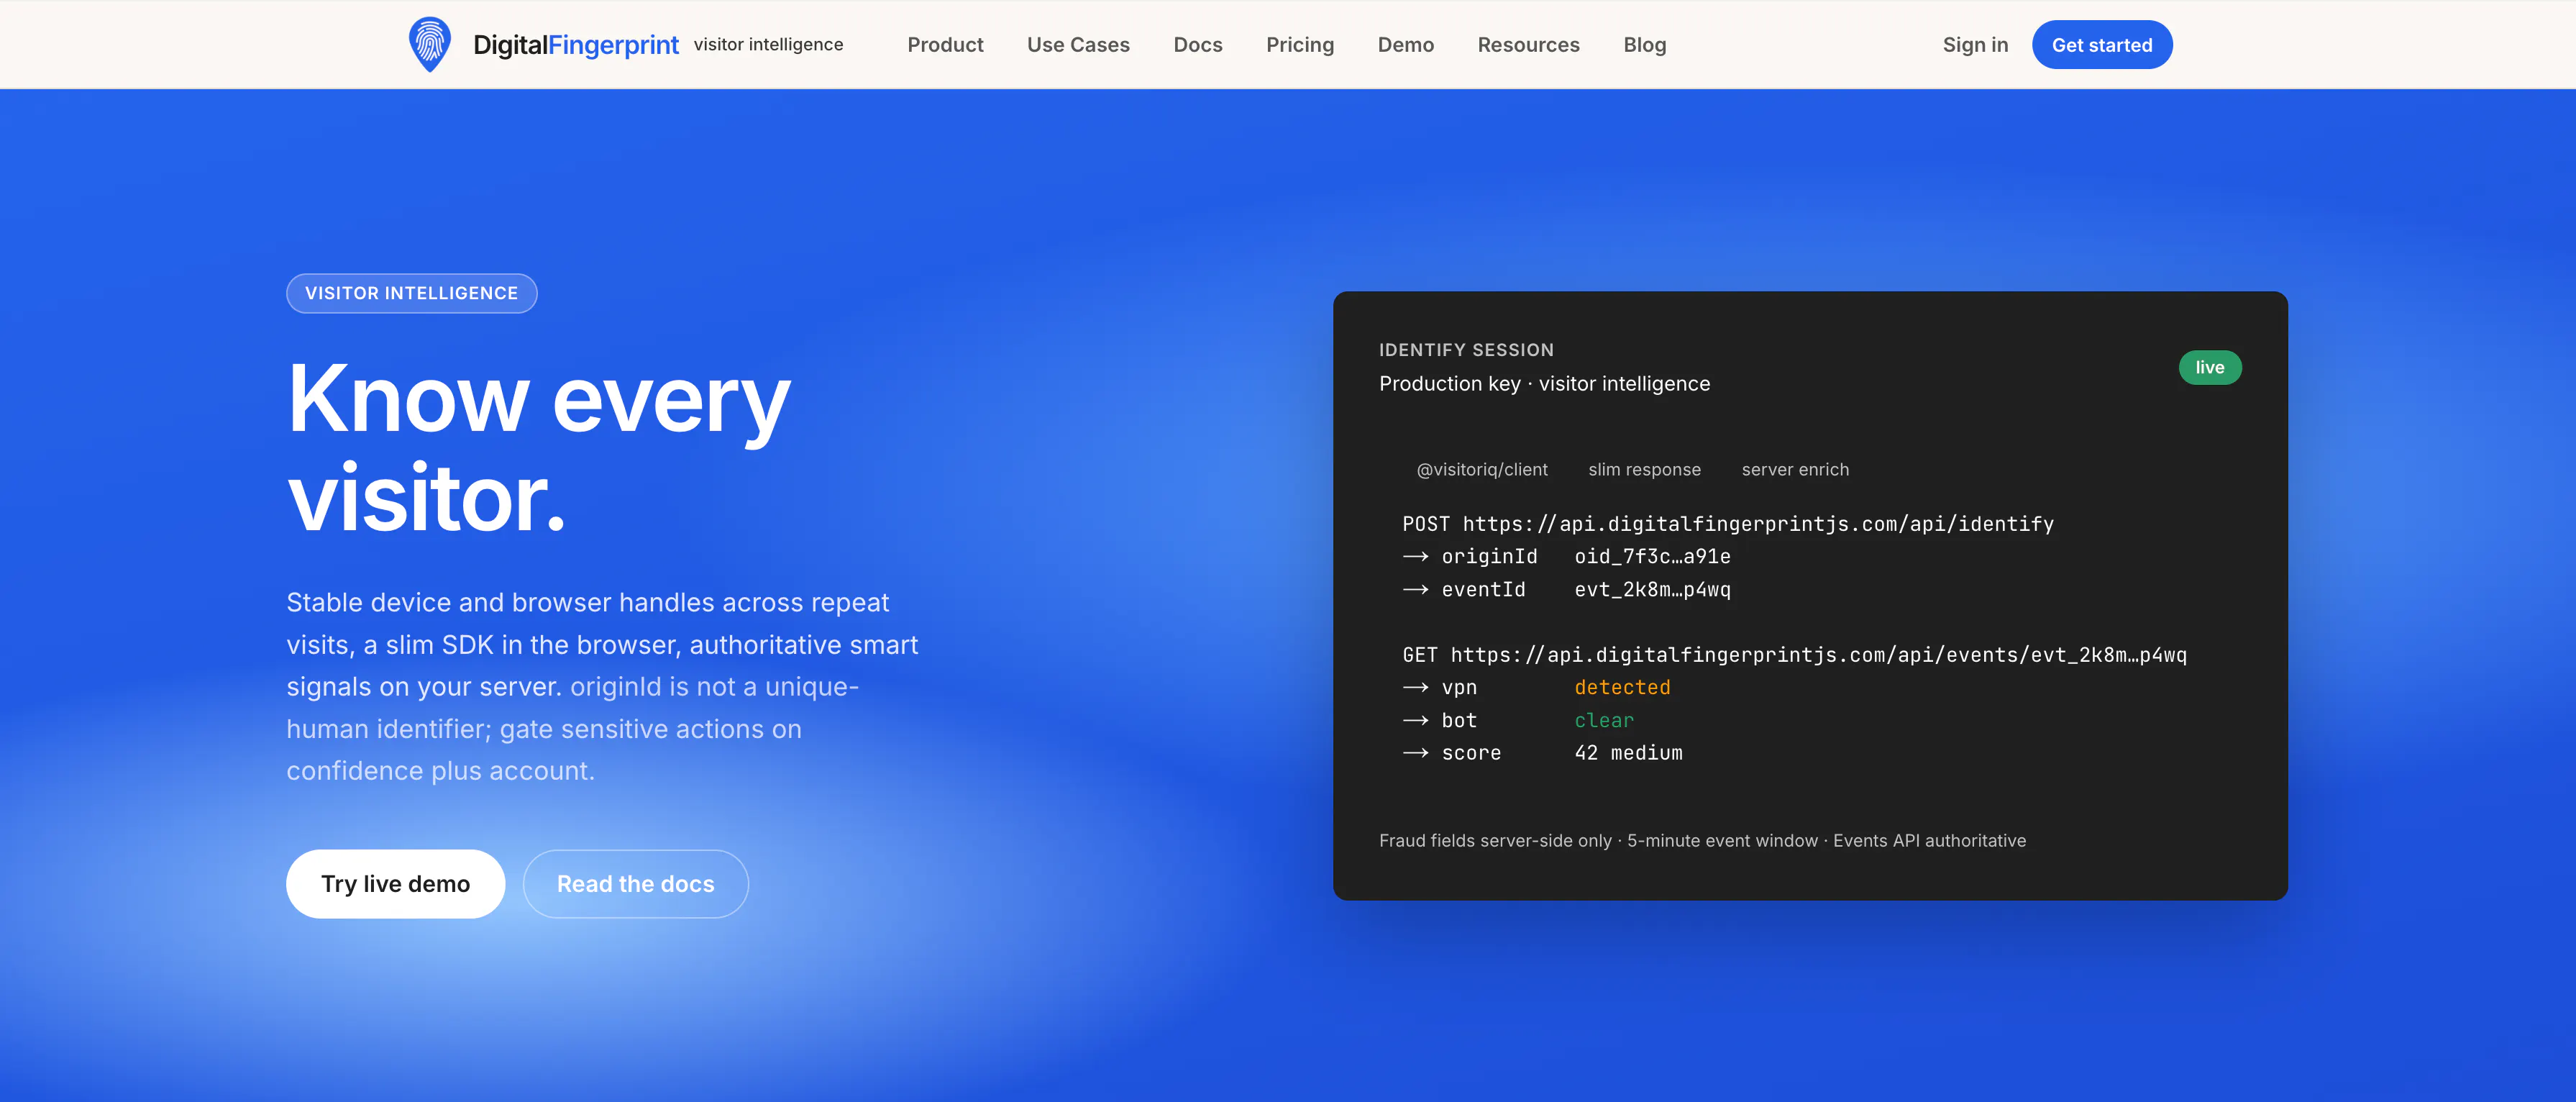
Task: Open the Pricing page
Action: (1300, 45)
